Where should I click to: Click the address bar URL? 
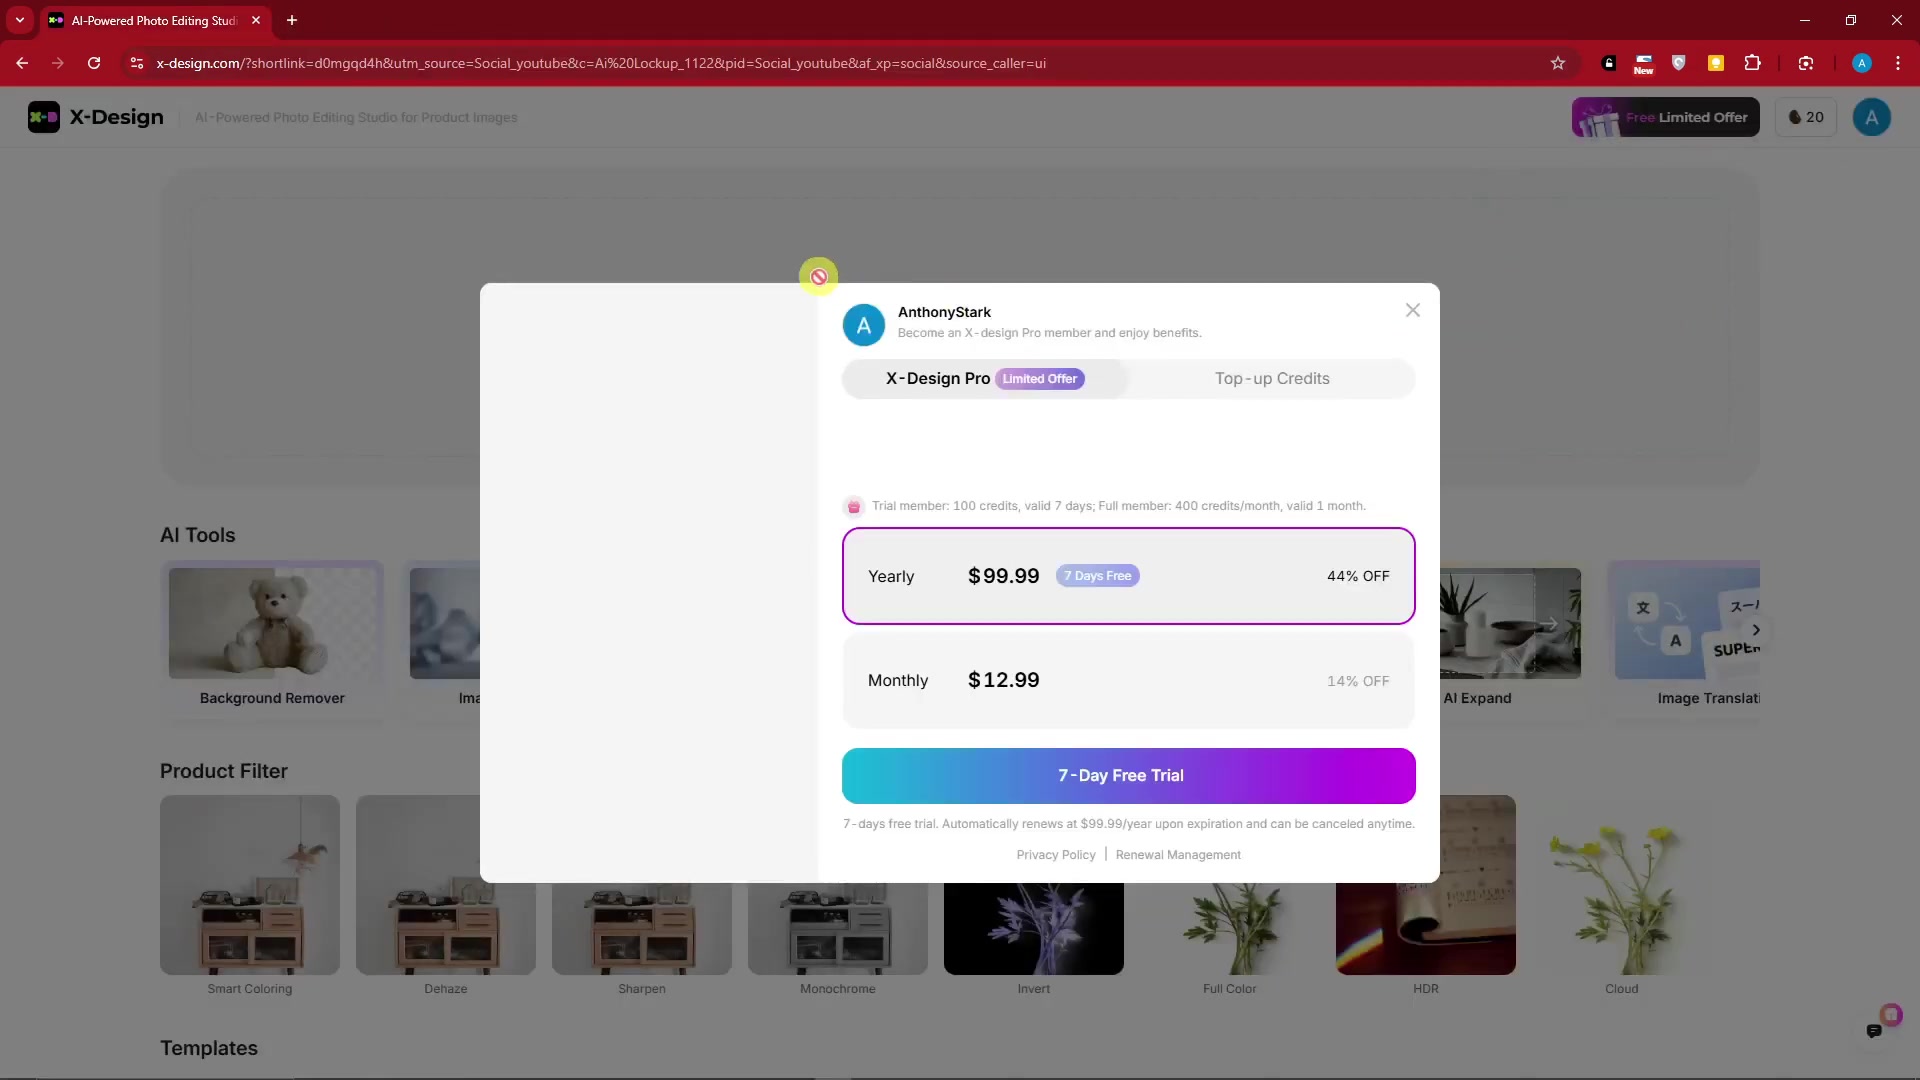point(601,63)
